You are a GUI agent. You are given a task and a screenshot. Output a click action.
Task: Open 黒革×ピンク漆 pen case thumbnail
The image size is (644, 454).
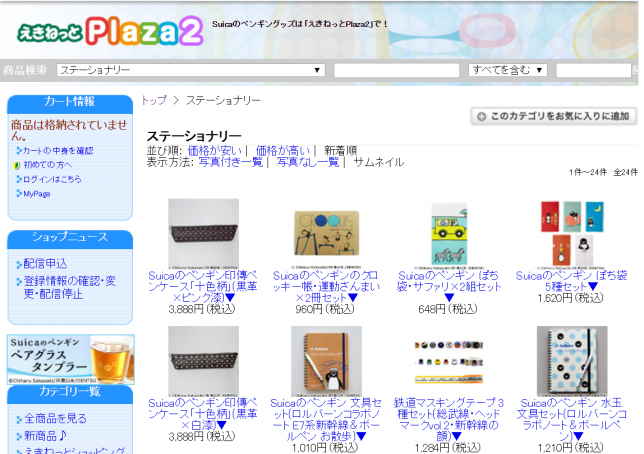coord(203,234)
